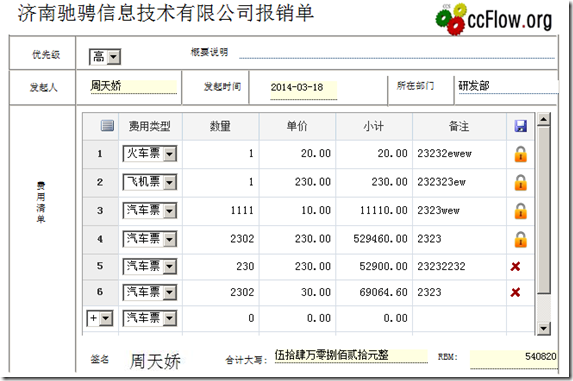Click the 备注 column header
Viewport: 573px width, 381px height.
[x=459, y=126]
